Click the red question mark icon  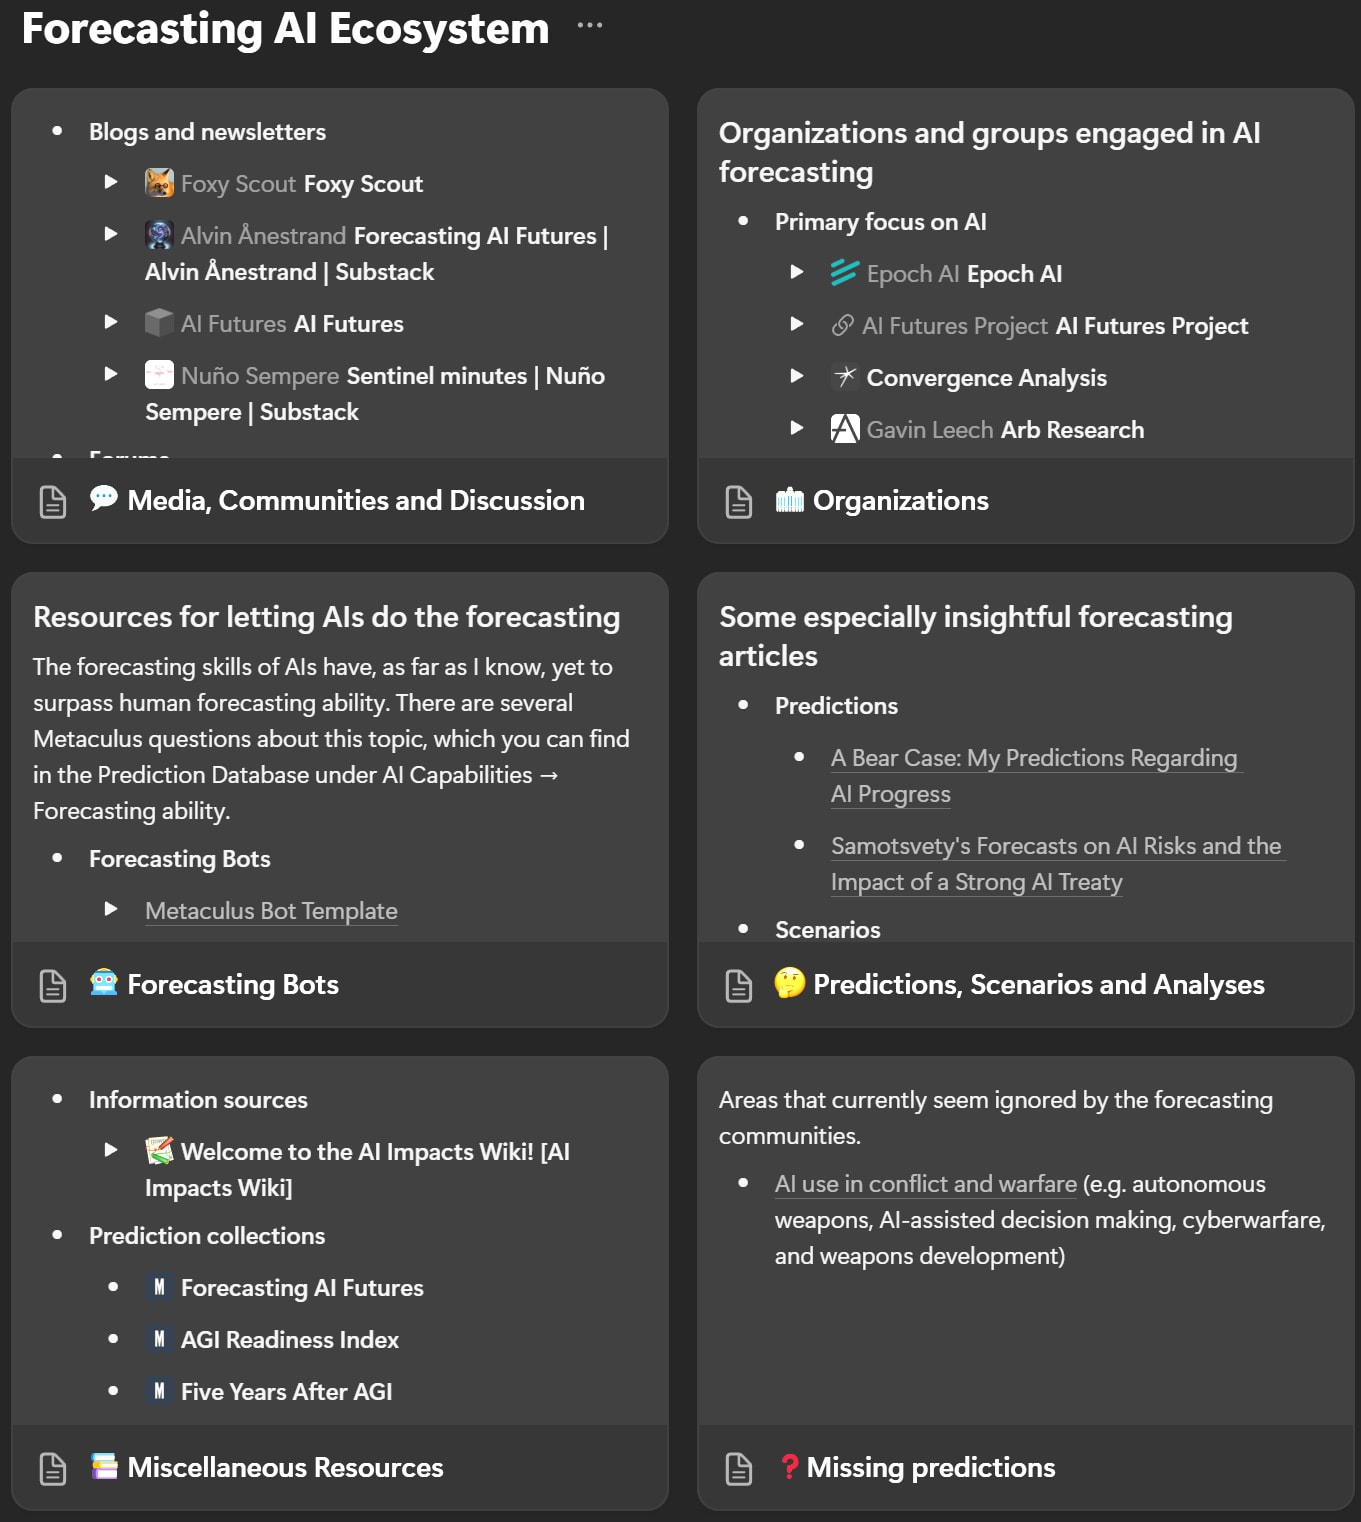click(789, 1467)
